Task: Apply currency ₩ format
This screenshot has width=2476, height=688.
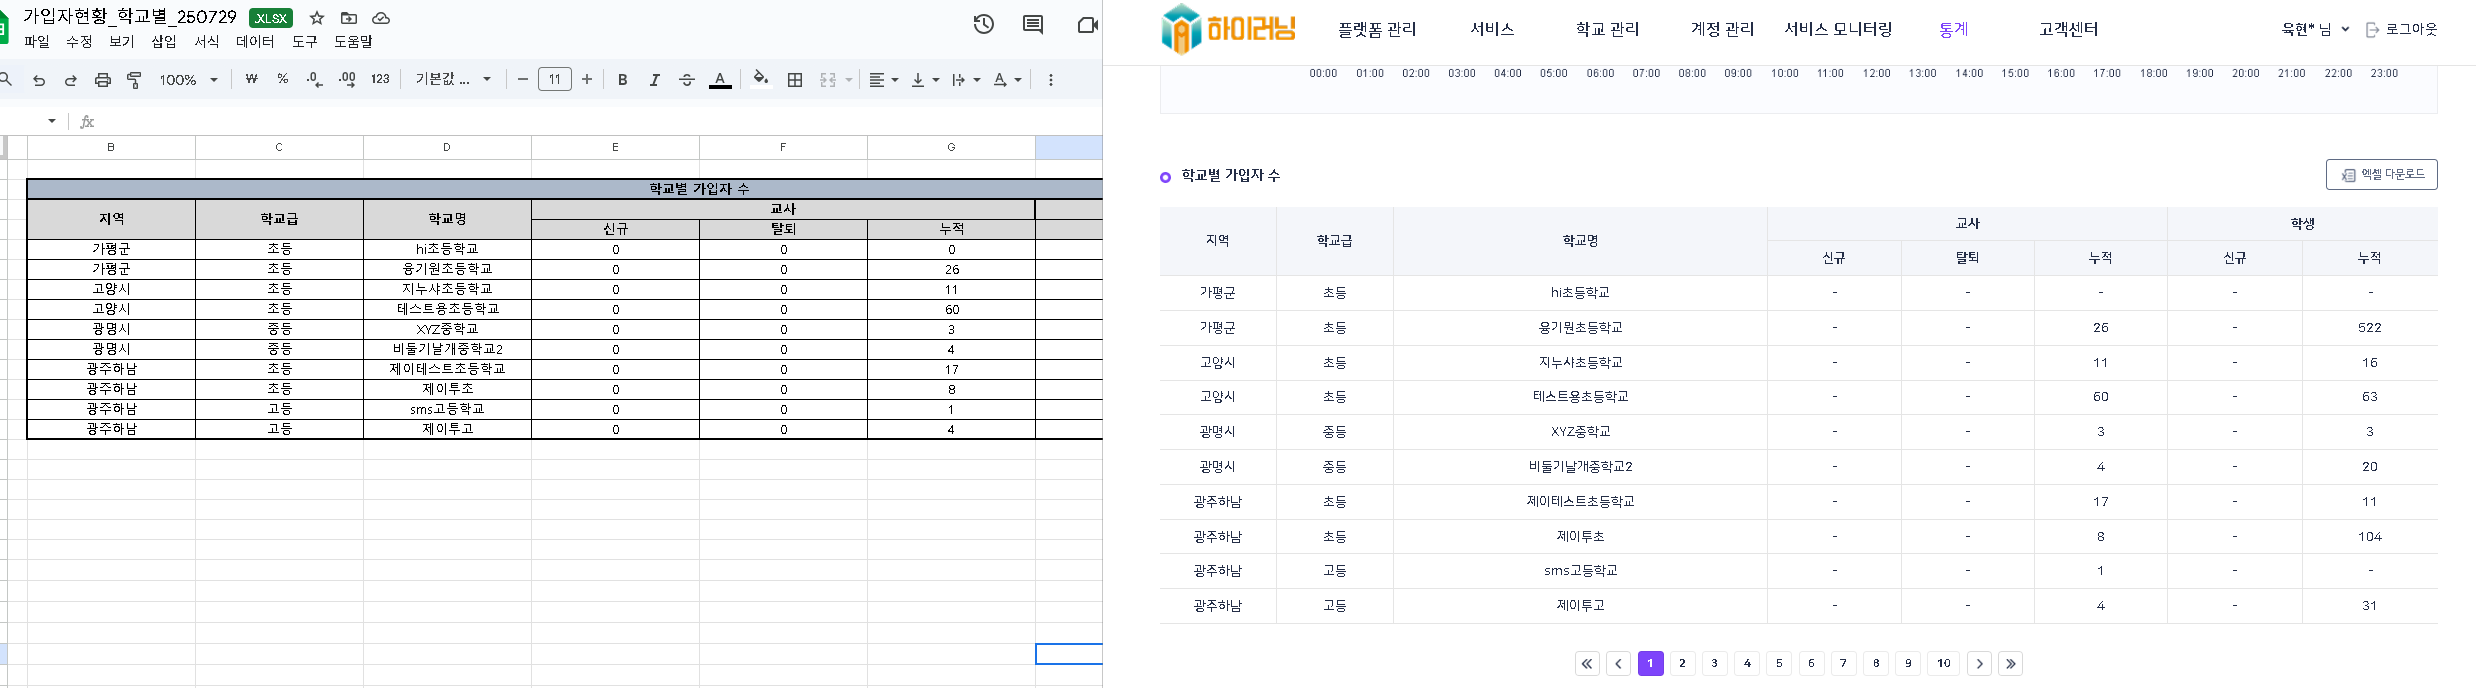Action: pos(251,79)
